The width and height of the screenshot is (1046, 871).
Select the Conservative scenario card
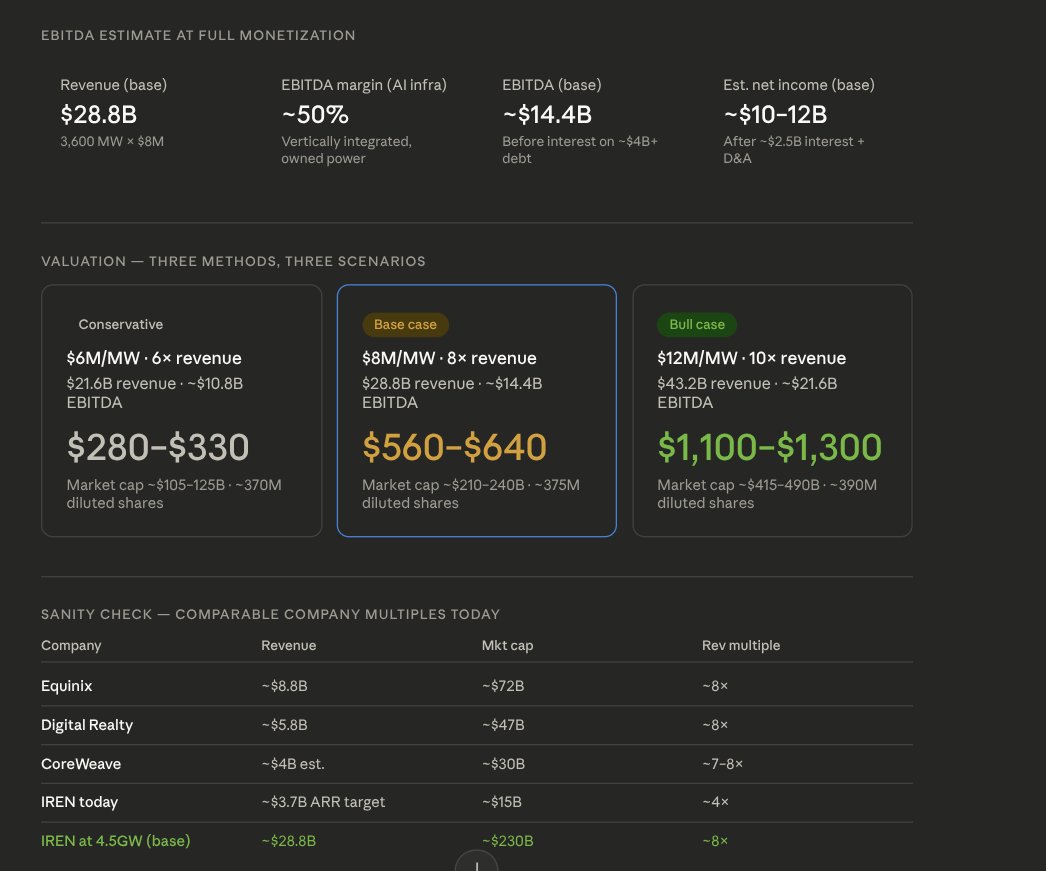181,411
